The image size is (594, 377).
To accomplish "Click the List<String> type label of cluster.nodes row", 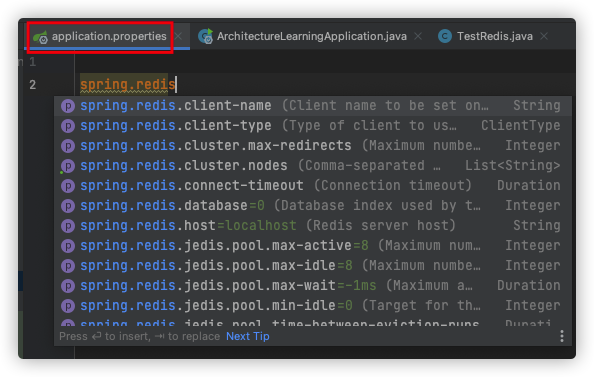I will click(513, 166).
